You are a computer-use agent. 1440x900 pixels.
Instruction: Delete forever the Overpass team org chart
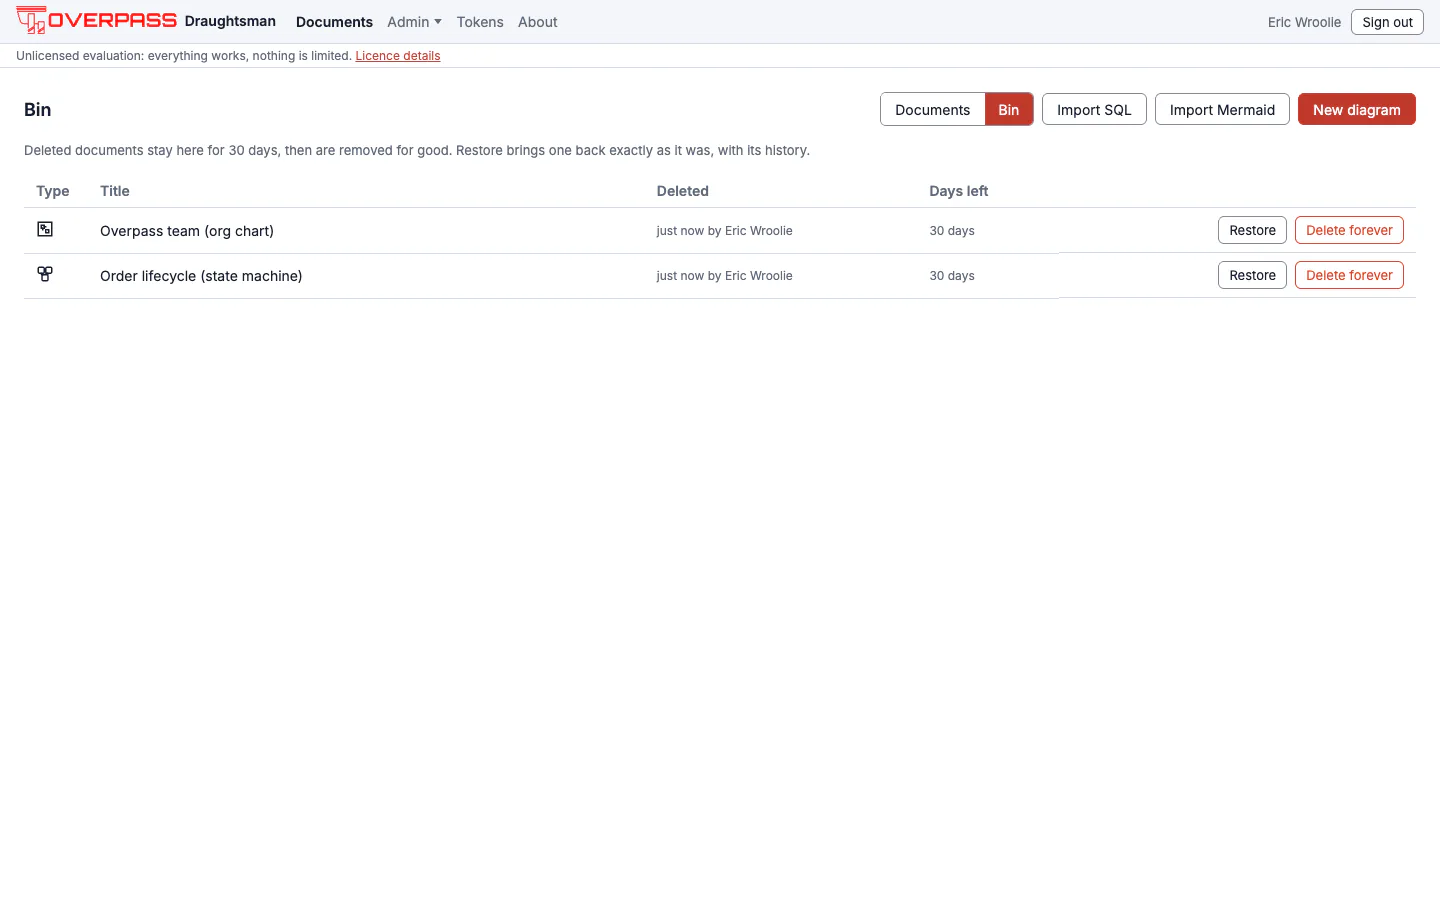pos(1349,230)
